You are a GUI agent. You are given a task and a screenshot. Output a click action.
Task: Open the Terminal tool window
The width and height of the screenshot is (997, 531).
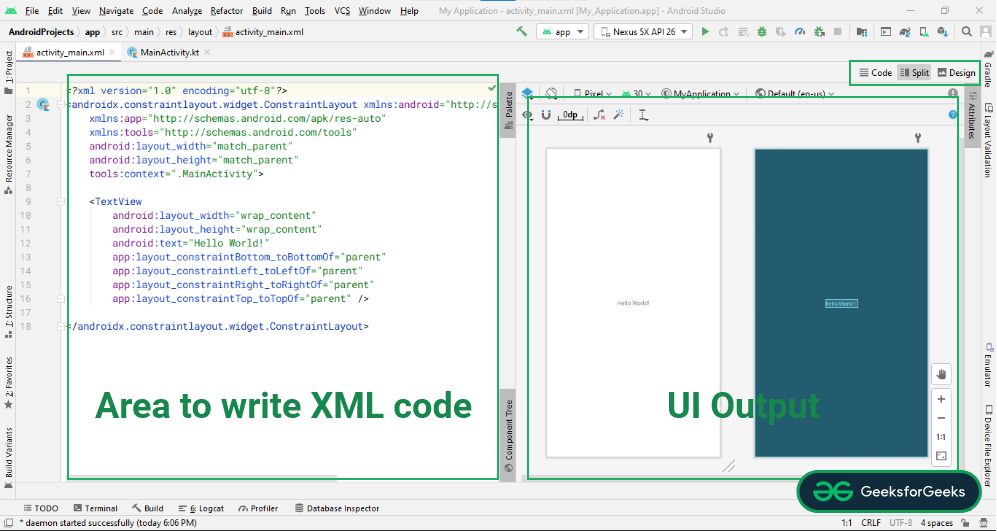pyautogui.click(x=95, y=508)
